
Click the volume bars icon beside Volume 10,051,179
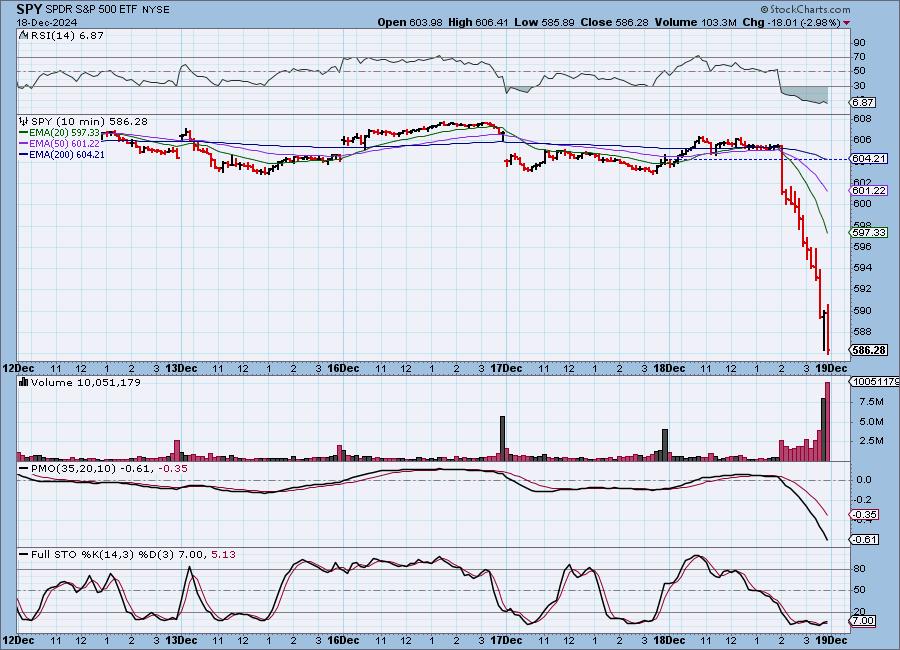pyautogui.click(x=24, y=382)
